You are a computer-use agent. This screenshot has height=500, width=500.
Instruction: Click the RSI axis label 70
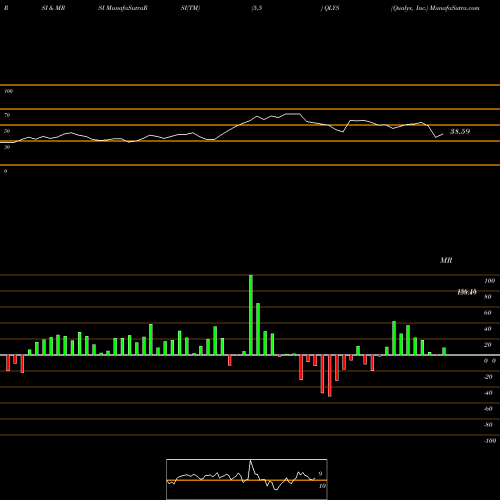click(x=7, y=115)
